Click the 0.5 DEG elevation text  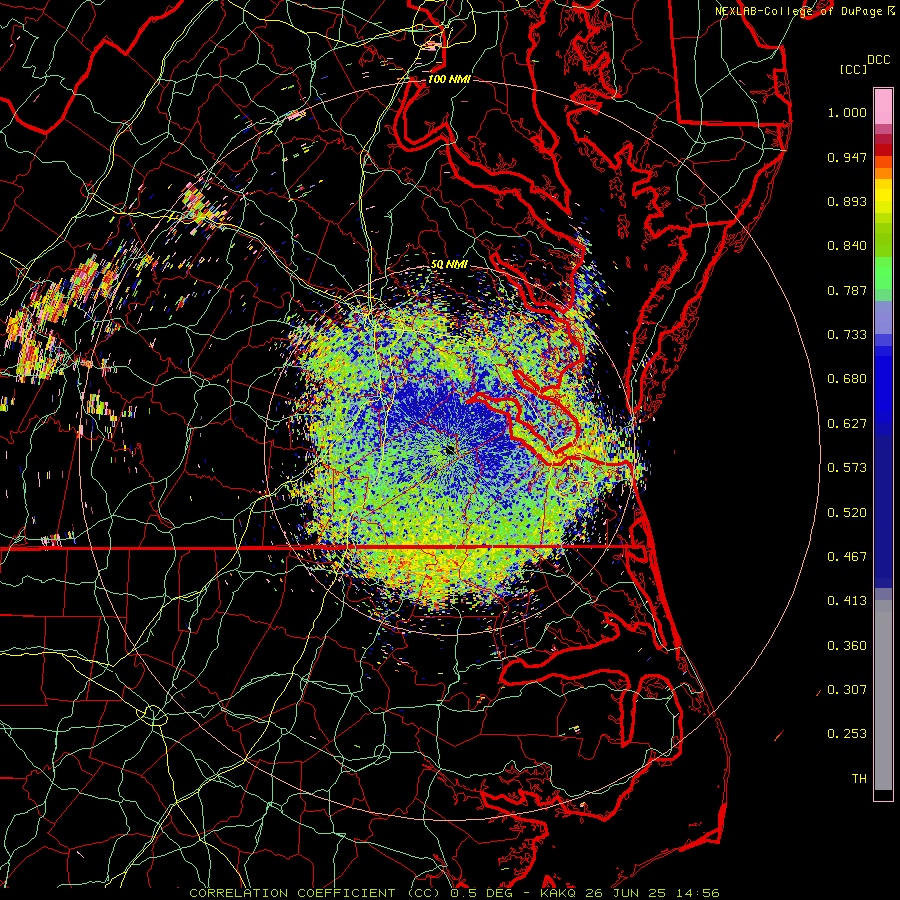[482, 893]
